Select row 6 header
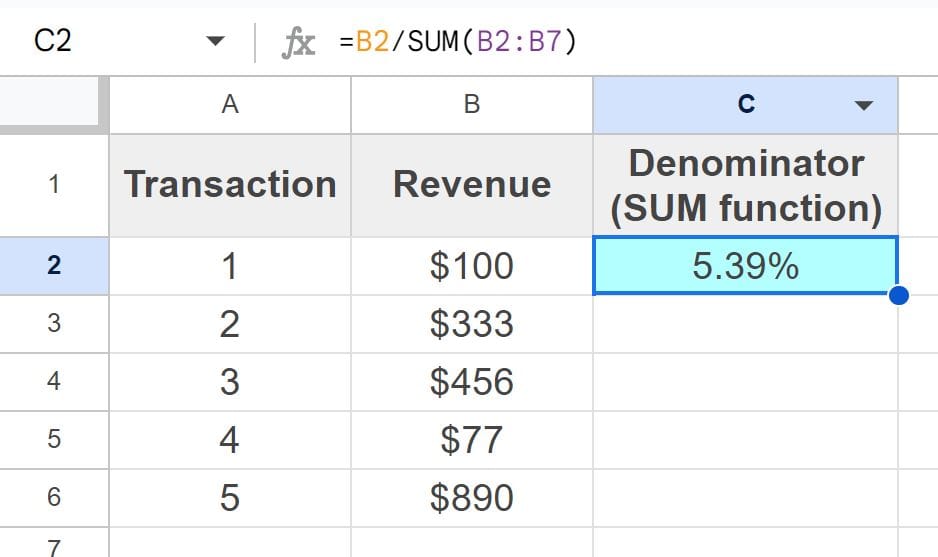The width and height of the screenshot is (938, 557). click(x=54, y=498)
